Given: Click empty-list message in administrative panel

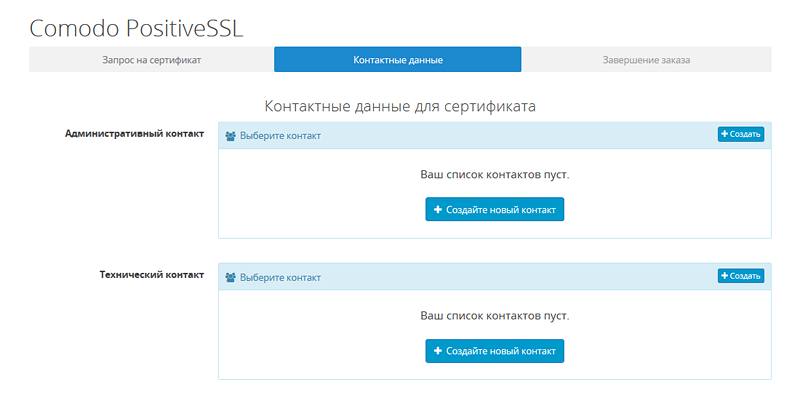Looking at the screenshot, I should point(495,175).
